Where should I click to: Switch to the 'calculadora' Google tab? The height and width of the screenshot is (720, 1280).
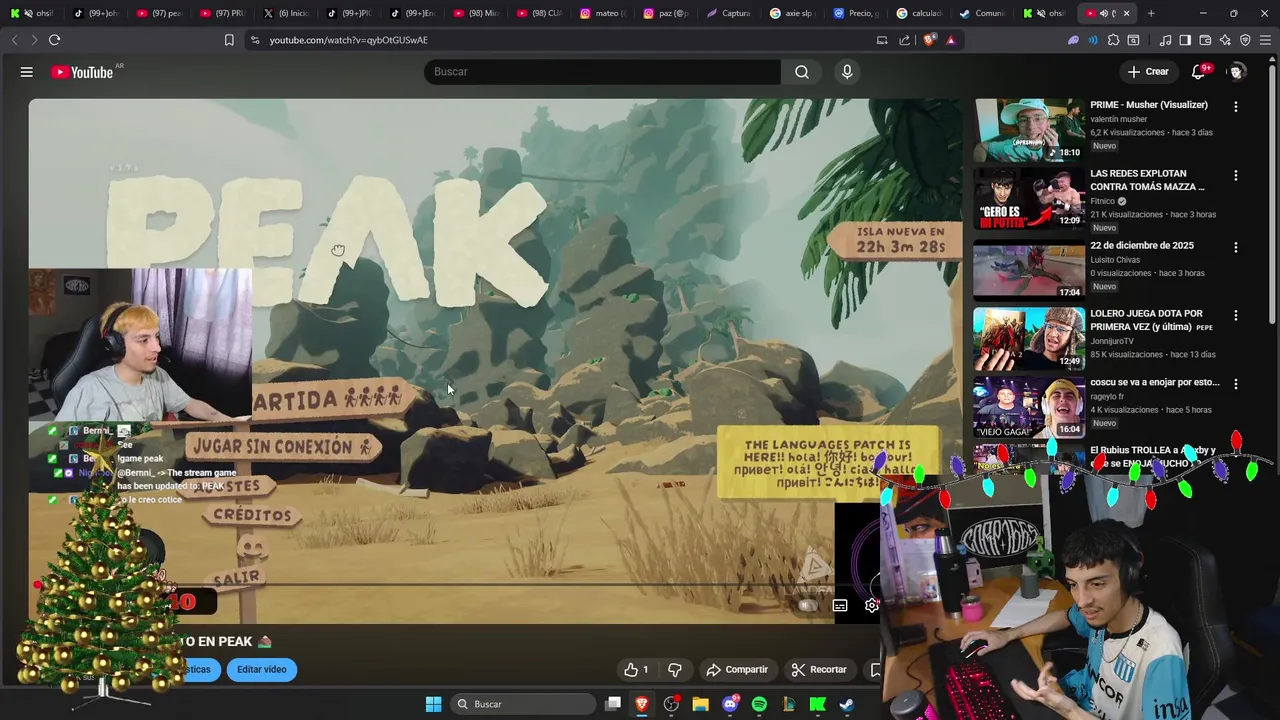(919, 13)
